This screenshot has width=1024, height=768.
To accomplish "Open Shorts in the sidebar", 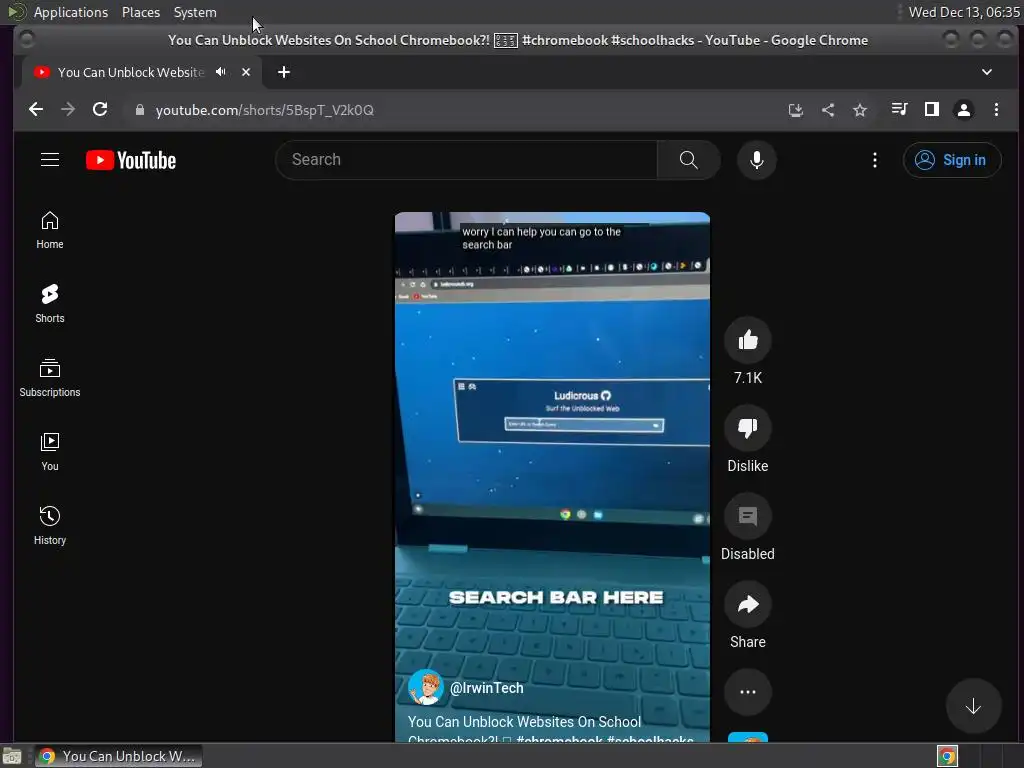I will tap(50, 304).
